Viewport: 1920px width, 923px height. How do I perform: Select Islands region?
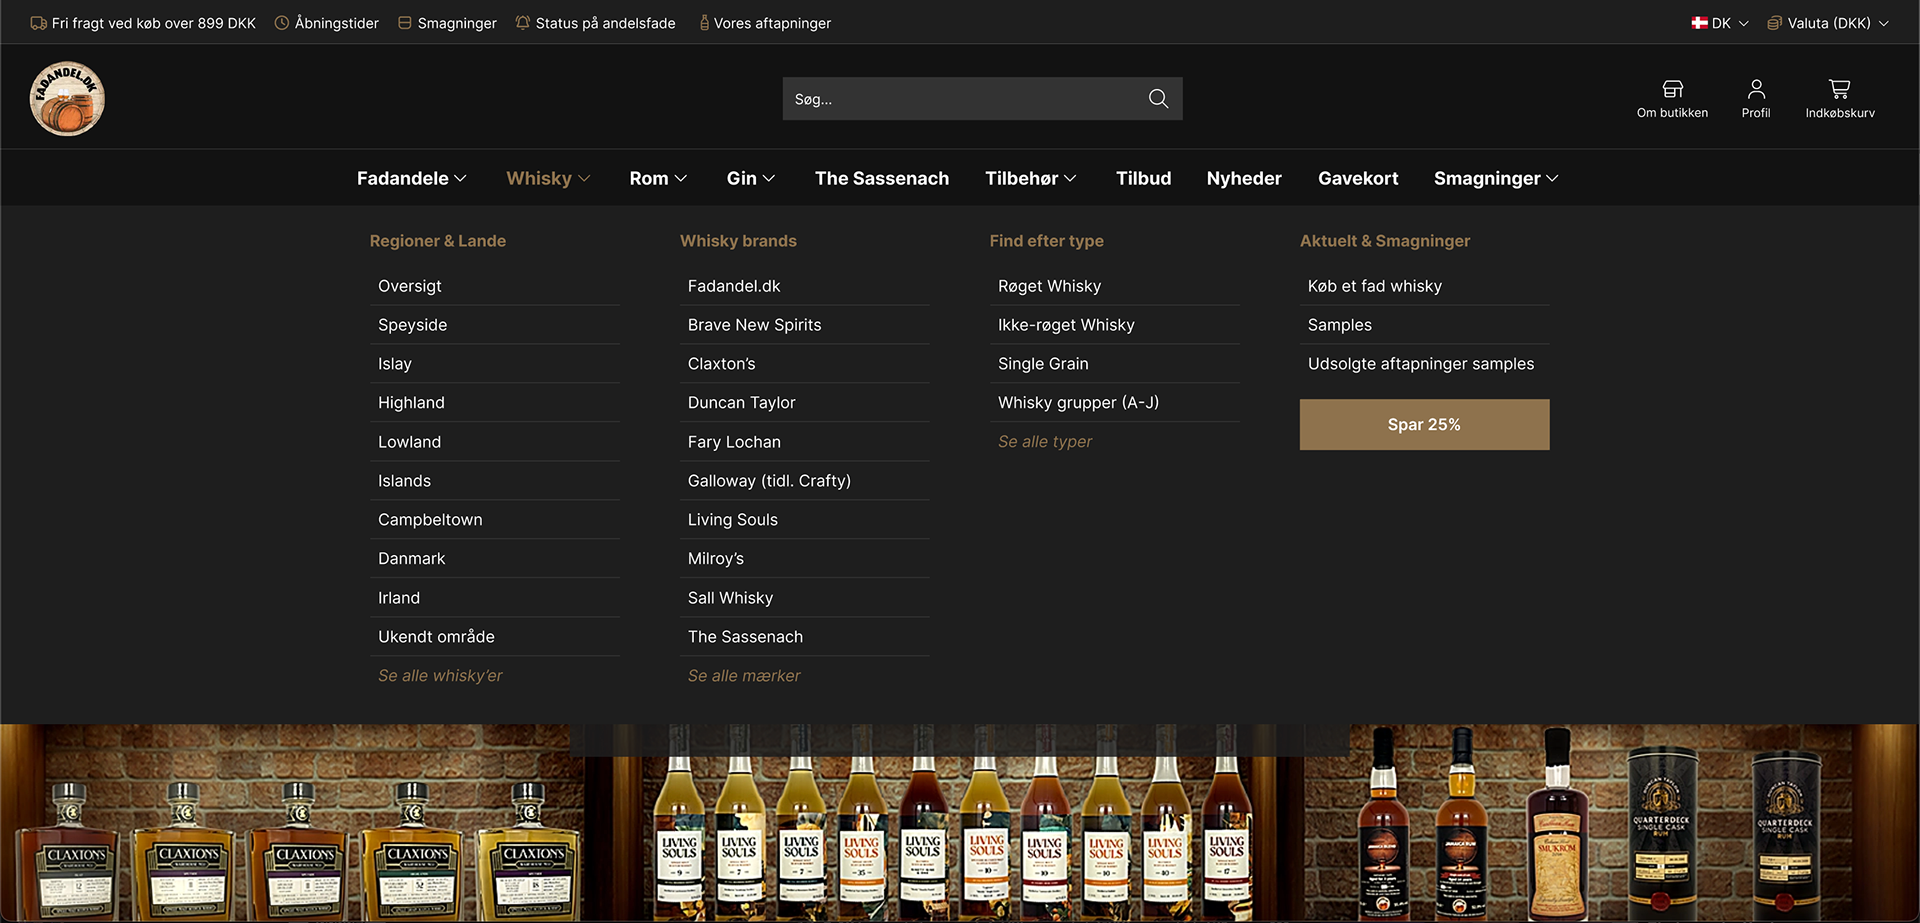pos(495,481)
